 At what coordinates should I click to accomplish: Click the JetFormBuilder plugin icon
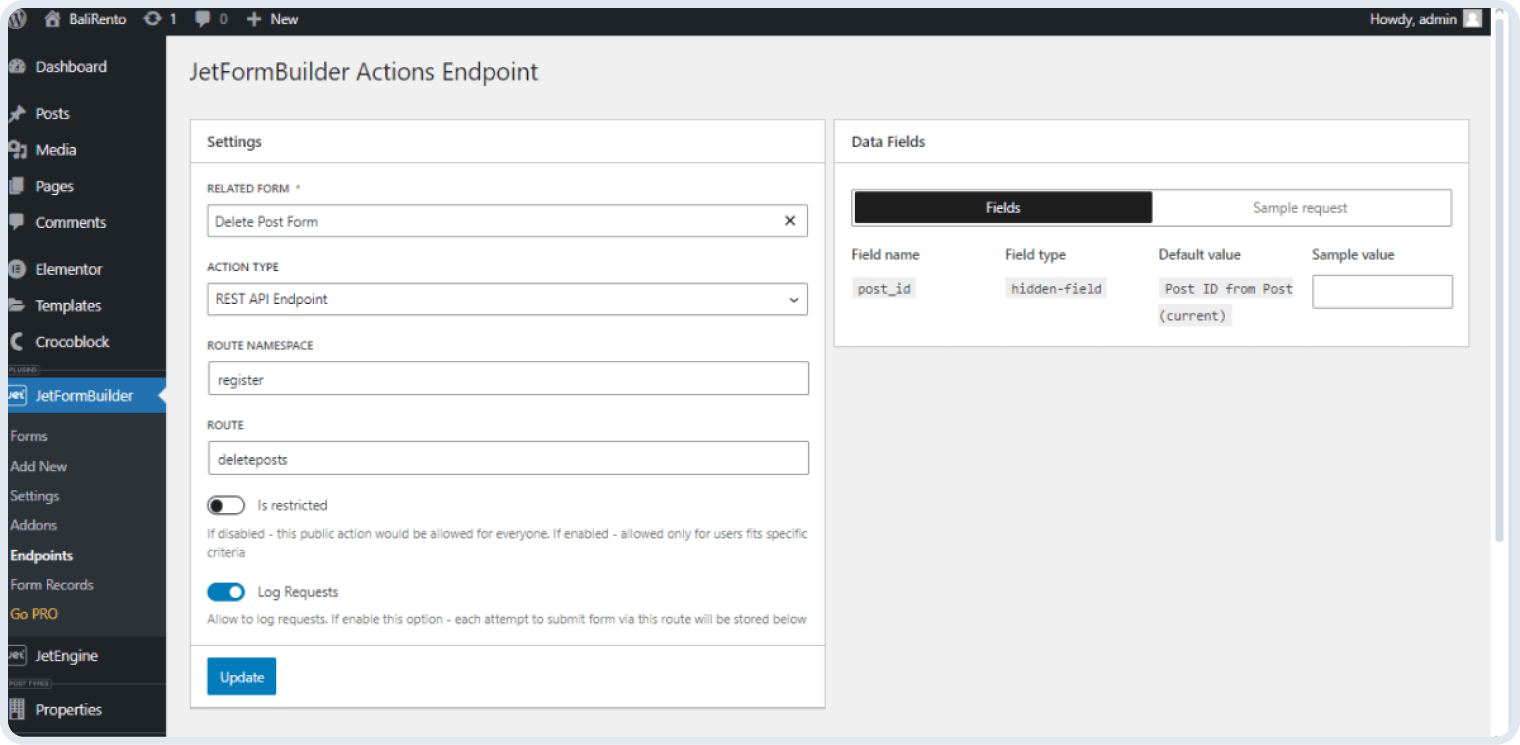18,395
